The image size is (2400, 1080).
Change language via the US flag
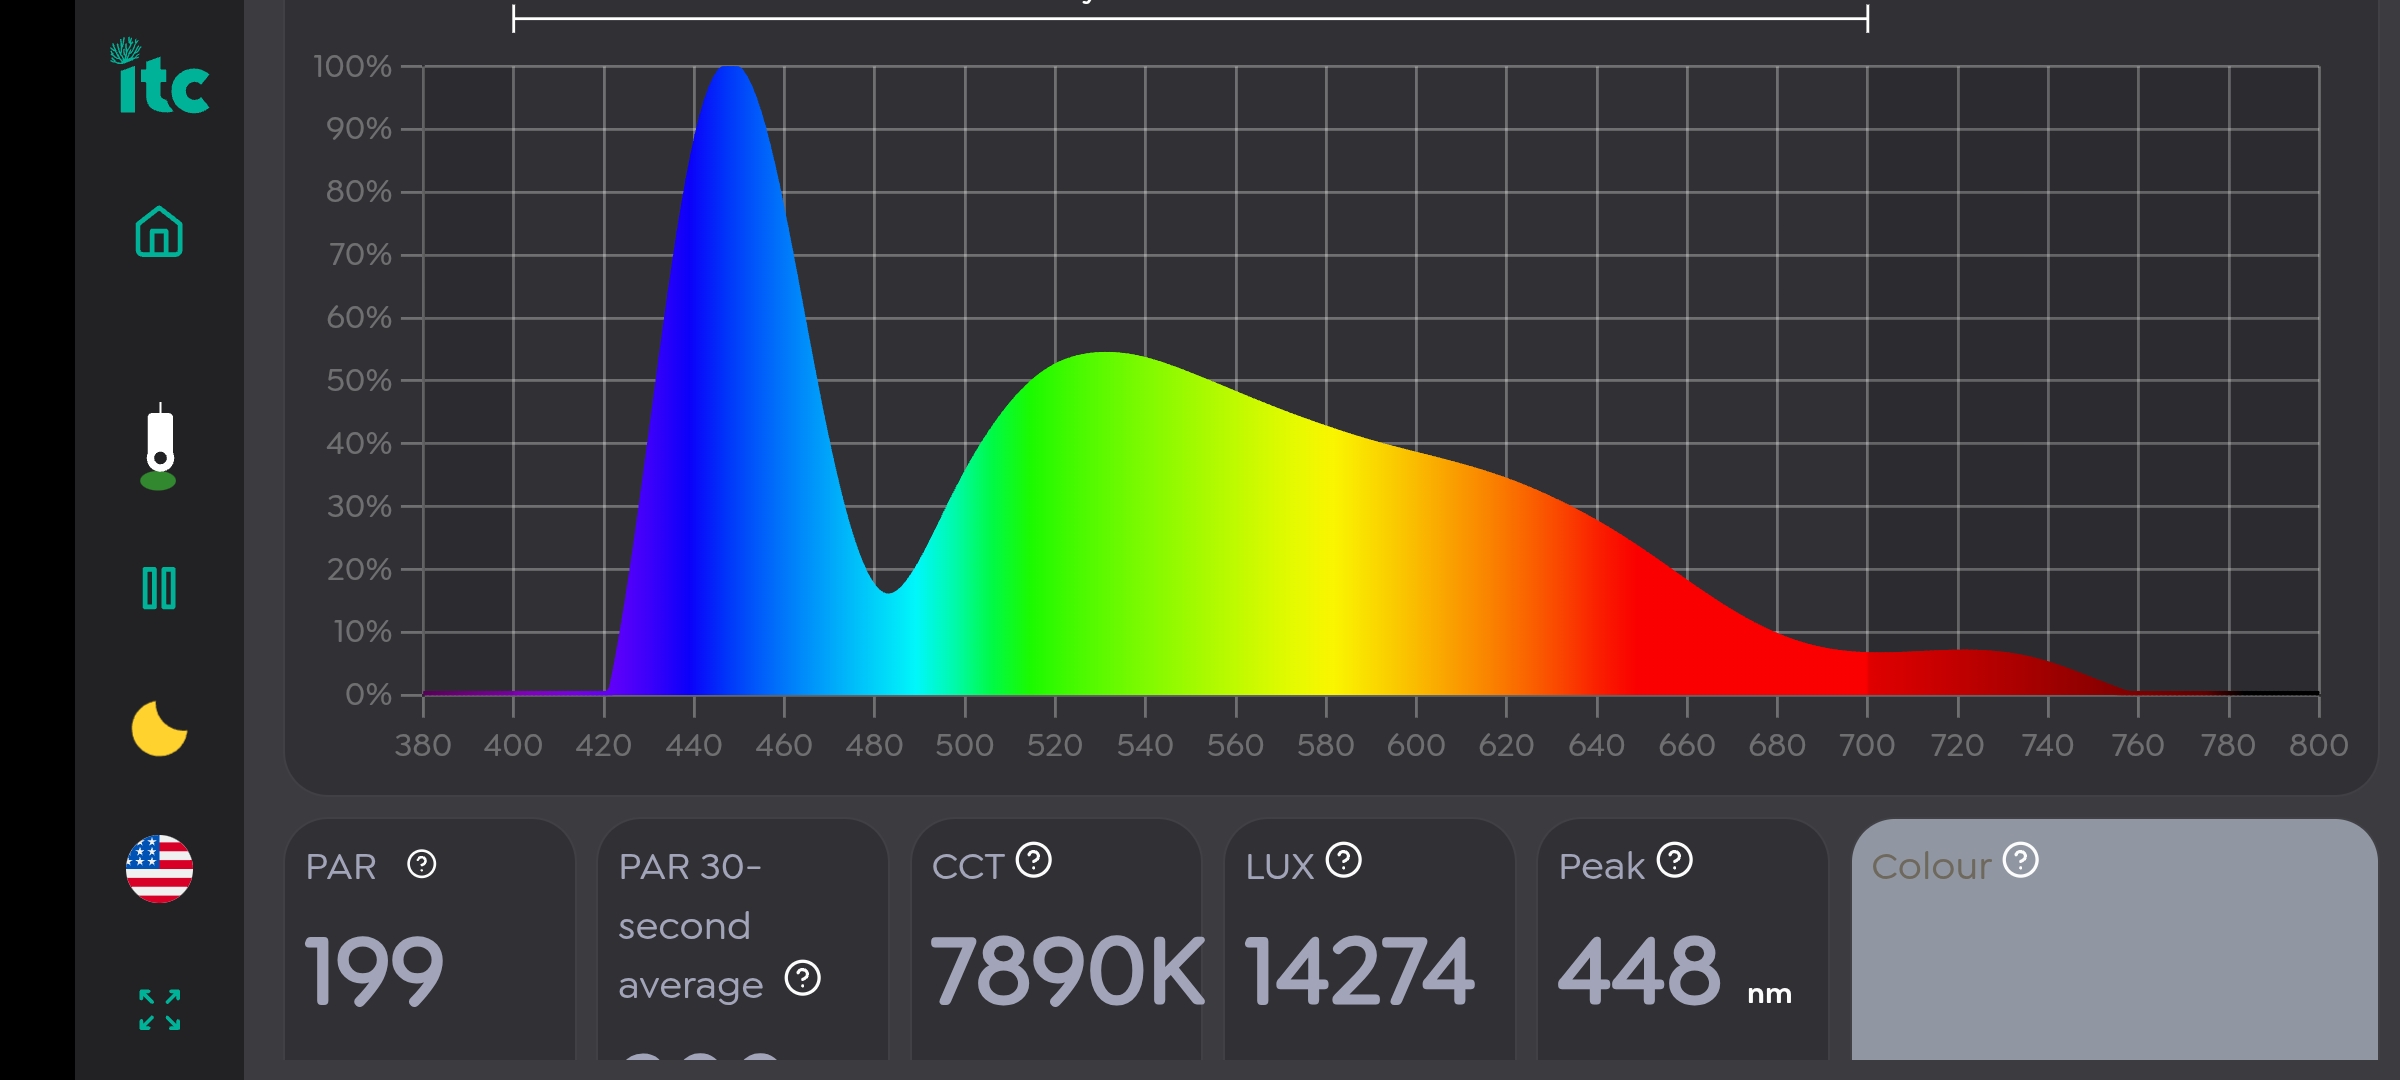pyautogui.click(x=159, y=869)
